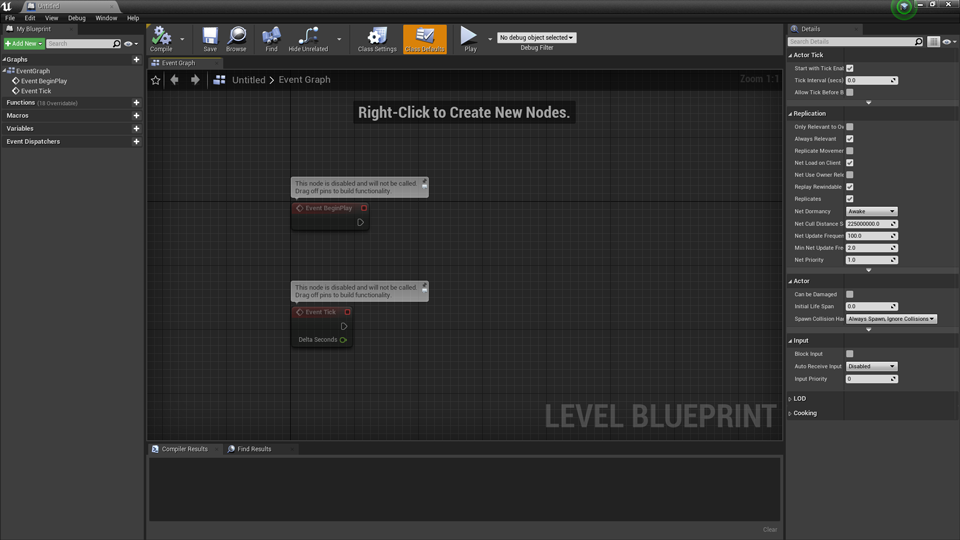Screen dimensions: 960x540
Task: Open the Net Dormancy dropdown
Action: click(x=871, y=211)
